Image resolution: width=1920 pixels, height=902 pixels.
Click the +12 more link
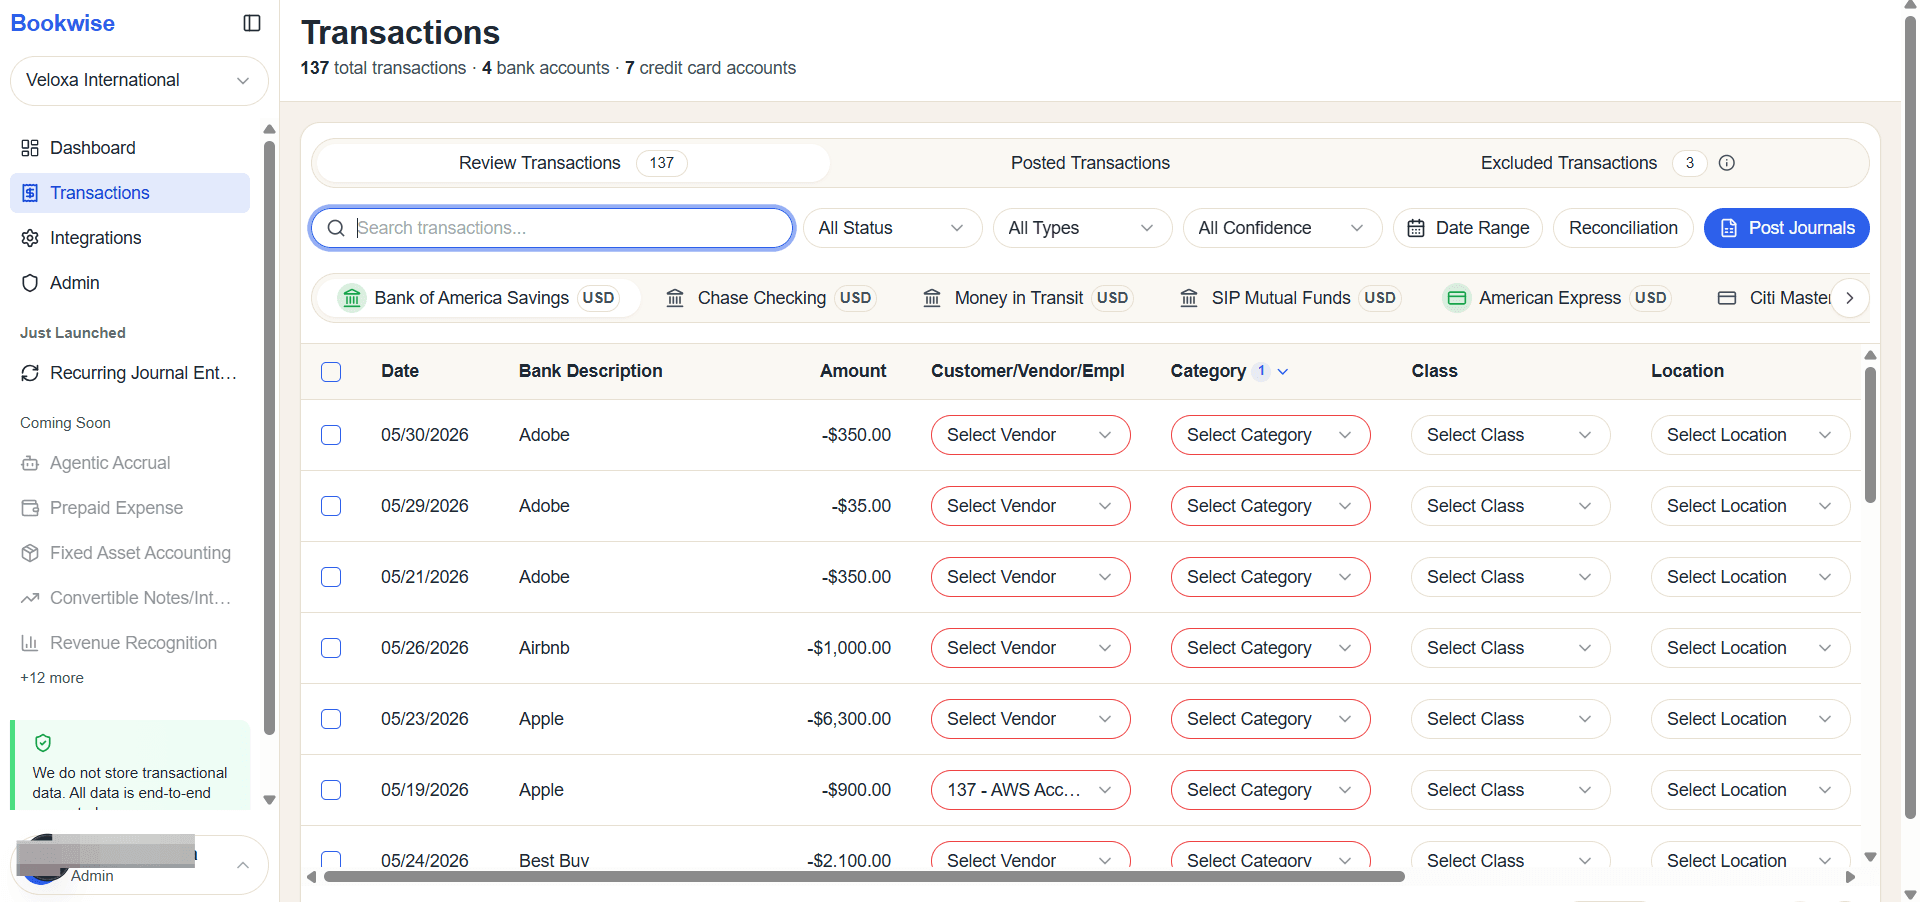[x=52, y=678]
